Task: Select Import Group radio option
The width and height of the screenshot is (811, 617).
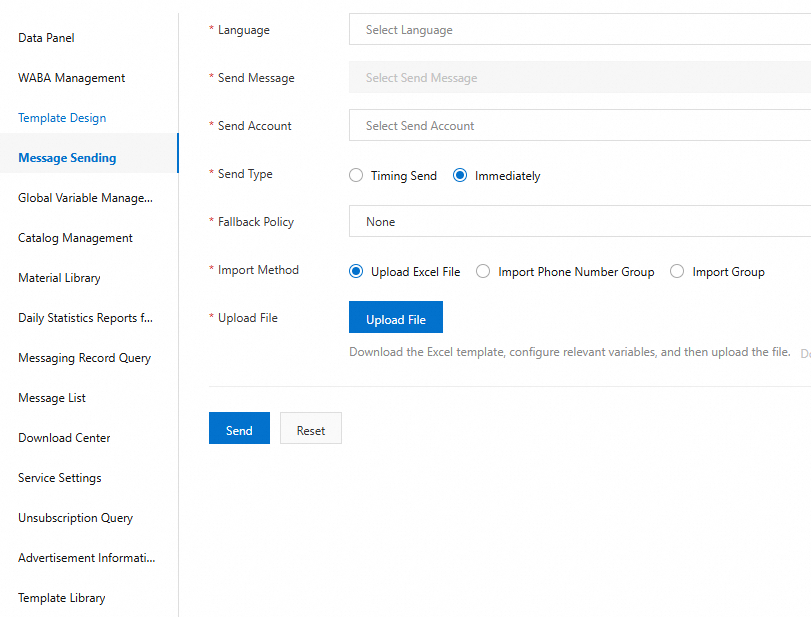Action: pyautogui.click(x=677, y=272)
